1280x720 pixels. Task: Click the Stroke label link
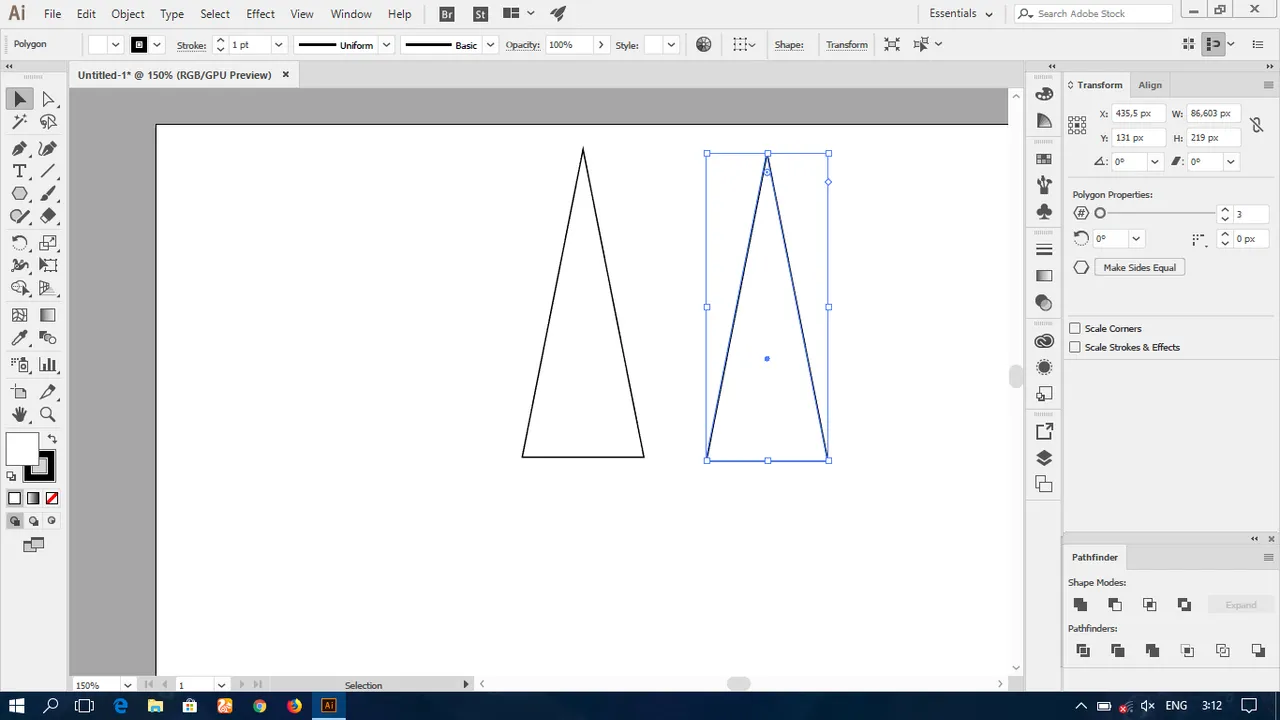coord(192,44)
